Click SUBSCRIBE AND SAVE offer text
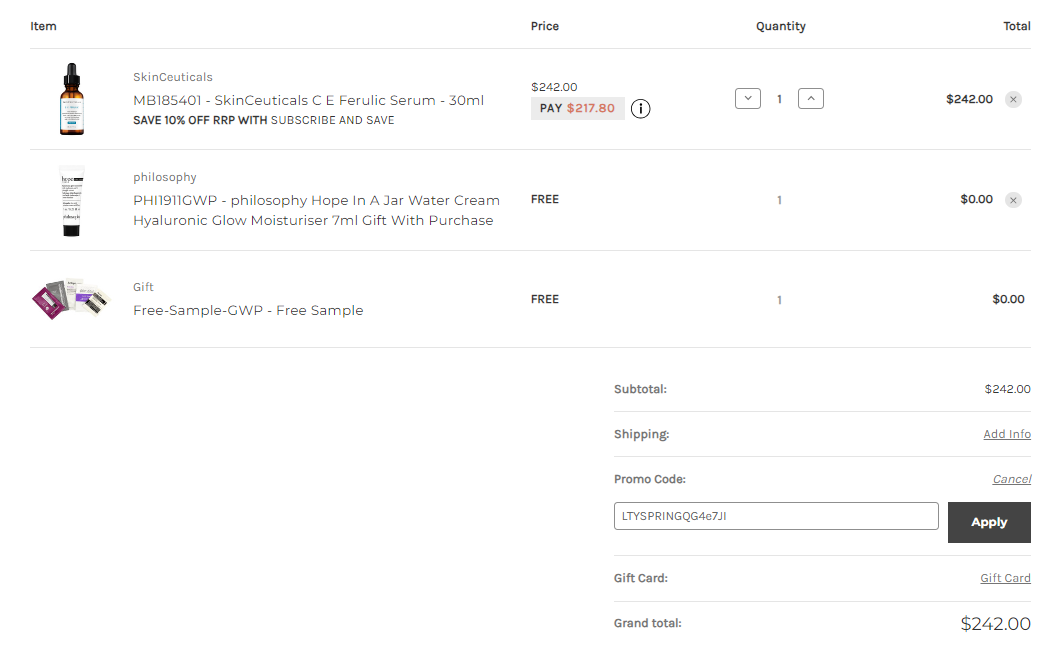 pyautogui.click(x=332, y=120)
